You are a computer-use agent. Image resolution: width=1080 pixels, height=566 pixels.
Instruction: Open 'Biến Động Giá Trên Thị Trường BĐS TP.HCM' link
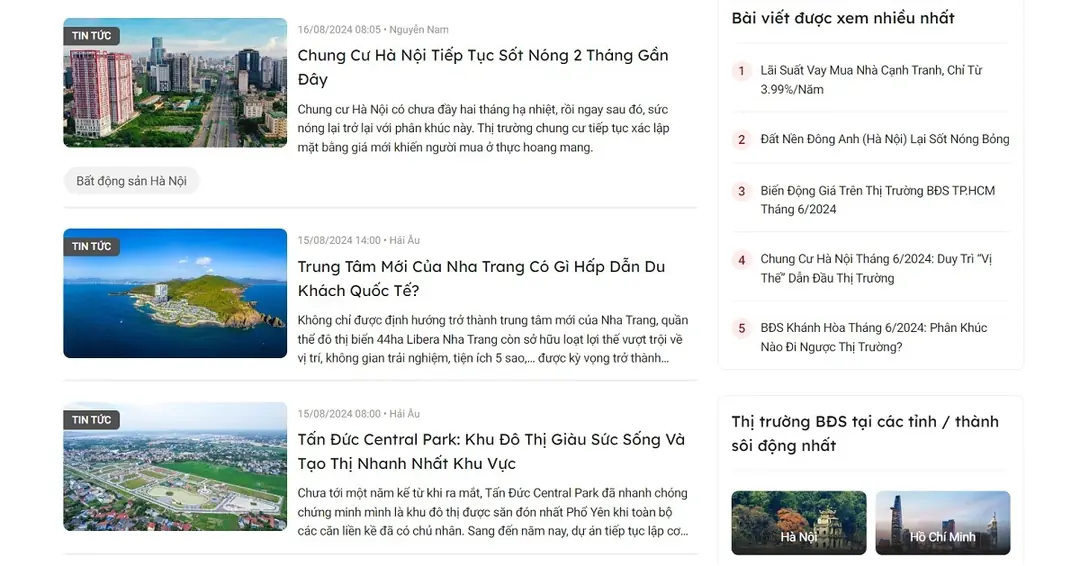[x=878, y=200]
